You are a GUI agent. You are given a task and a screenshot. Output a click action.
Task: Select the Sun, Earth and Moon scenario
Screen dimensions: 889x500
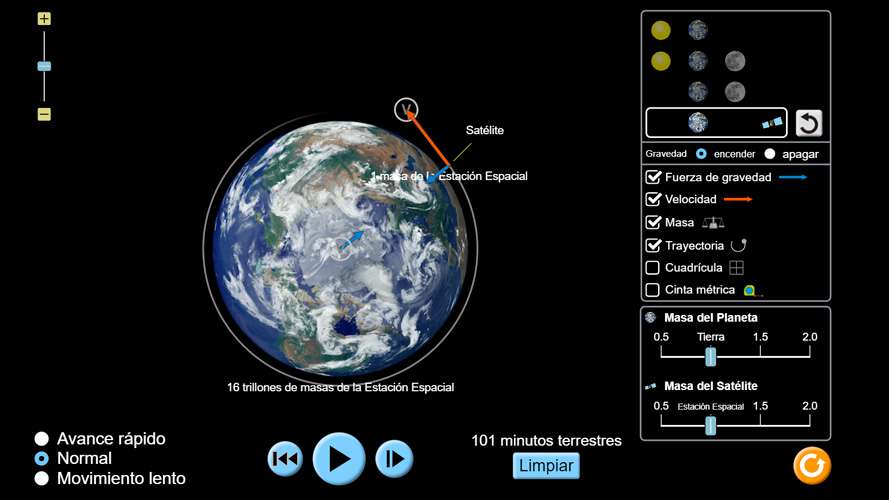click(x=697, y=61)
